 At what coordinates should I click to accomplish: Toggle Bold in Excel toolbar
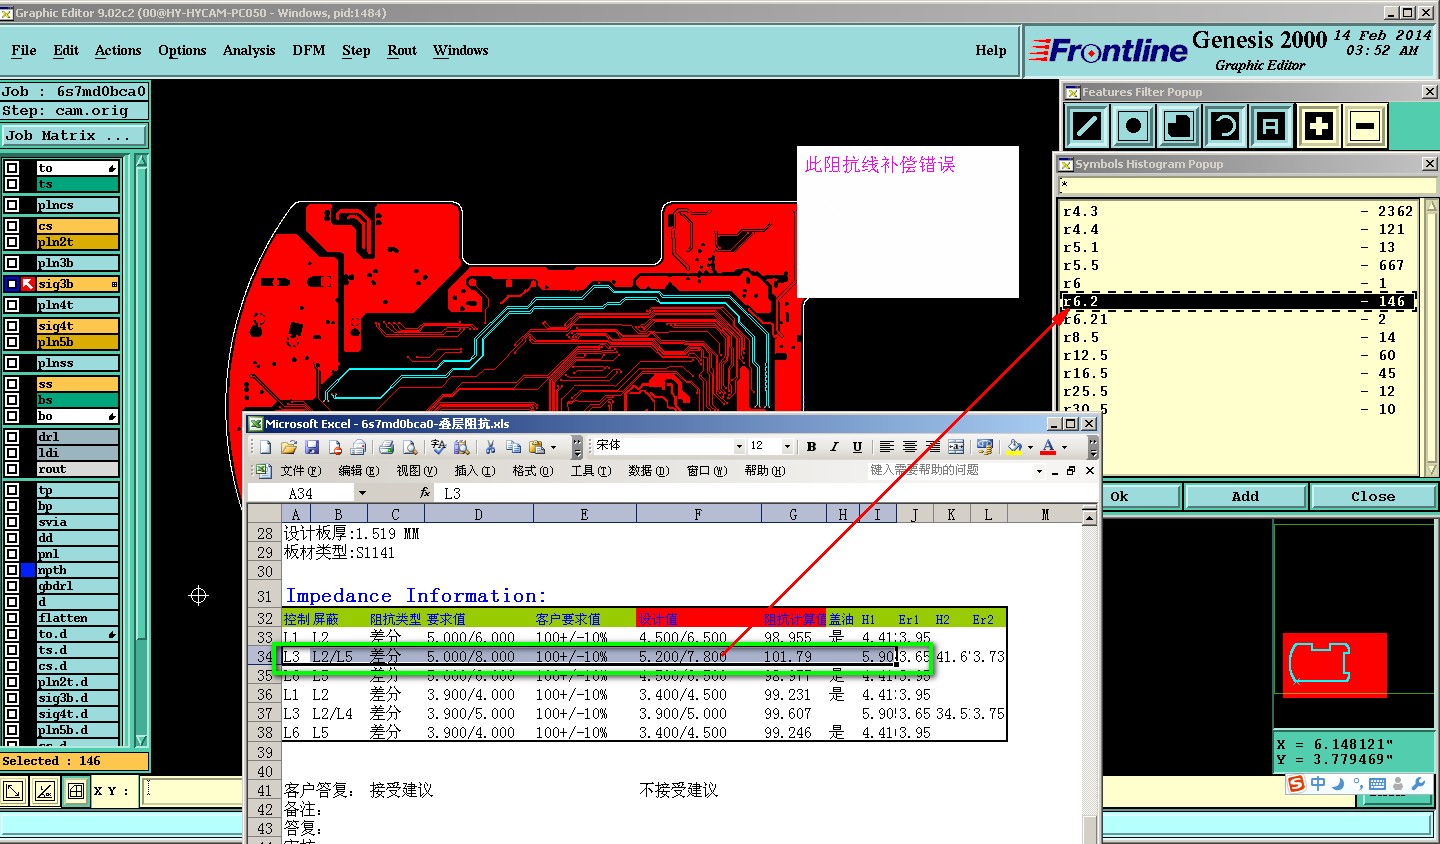click(x=811, y=447)
